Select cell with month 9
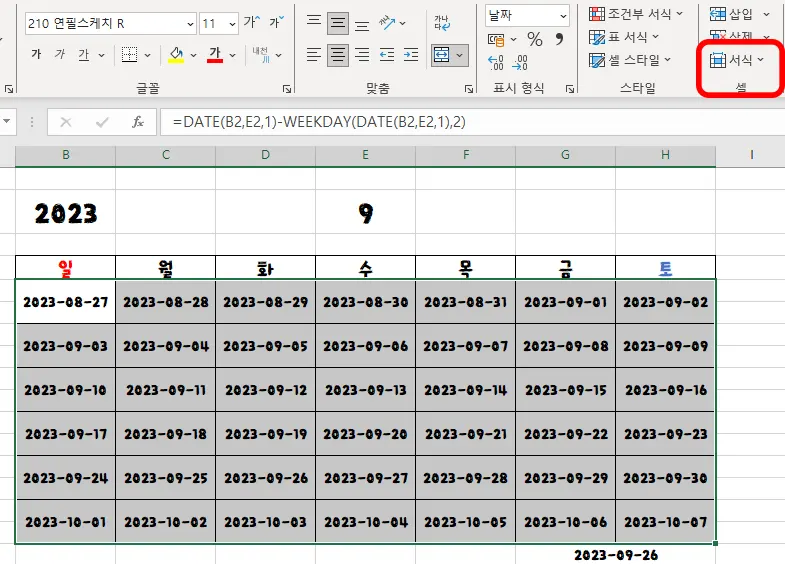The width and height of the screenshot is (785, 564). pyautogui.click(x=365, y=212)
